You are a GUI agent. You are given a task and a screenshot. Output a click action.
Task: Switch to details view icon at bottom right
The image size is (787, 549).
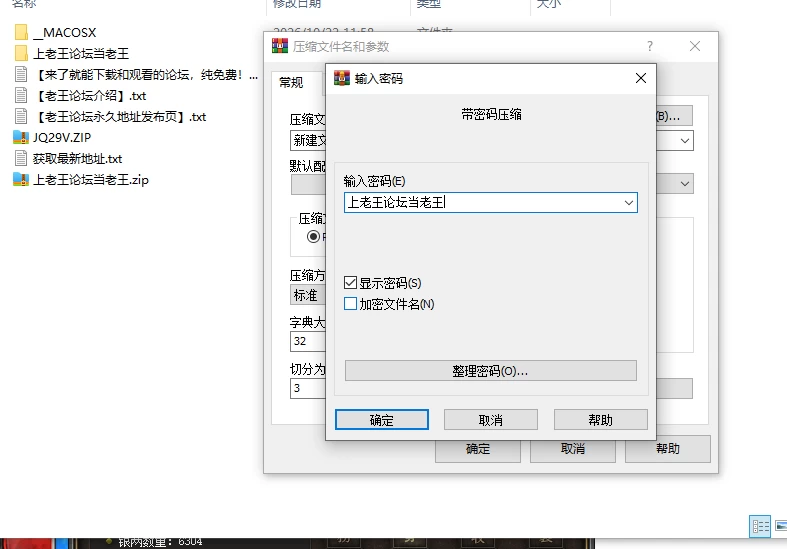pos(760,526)
